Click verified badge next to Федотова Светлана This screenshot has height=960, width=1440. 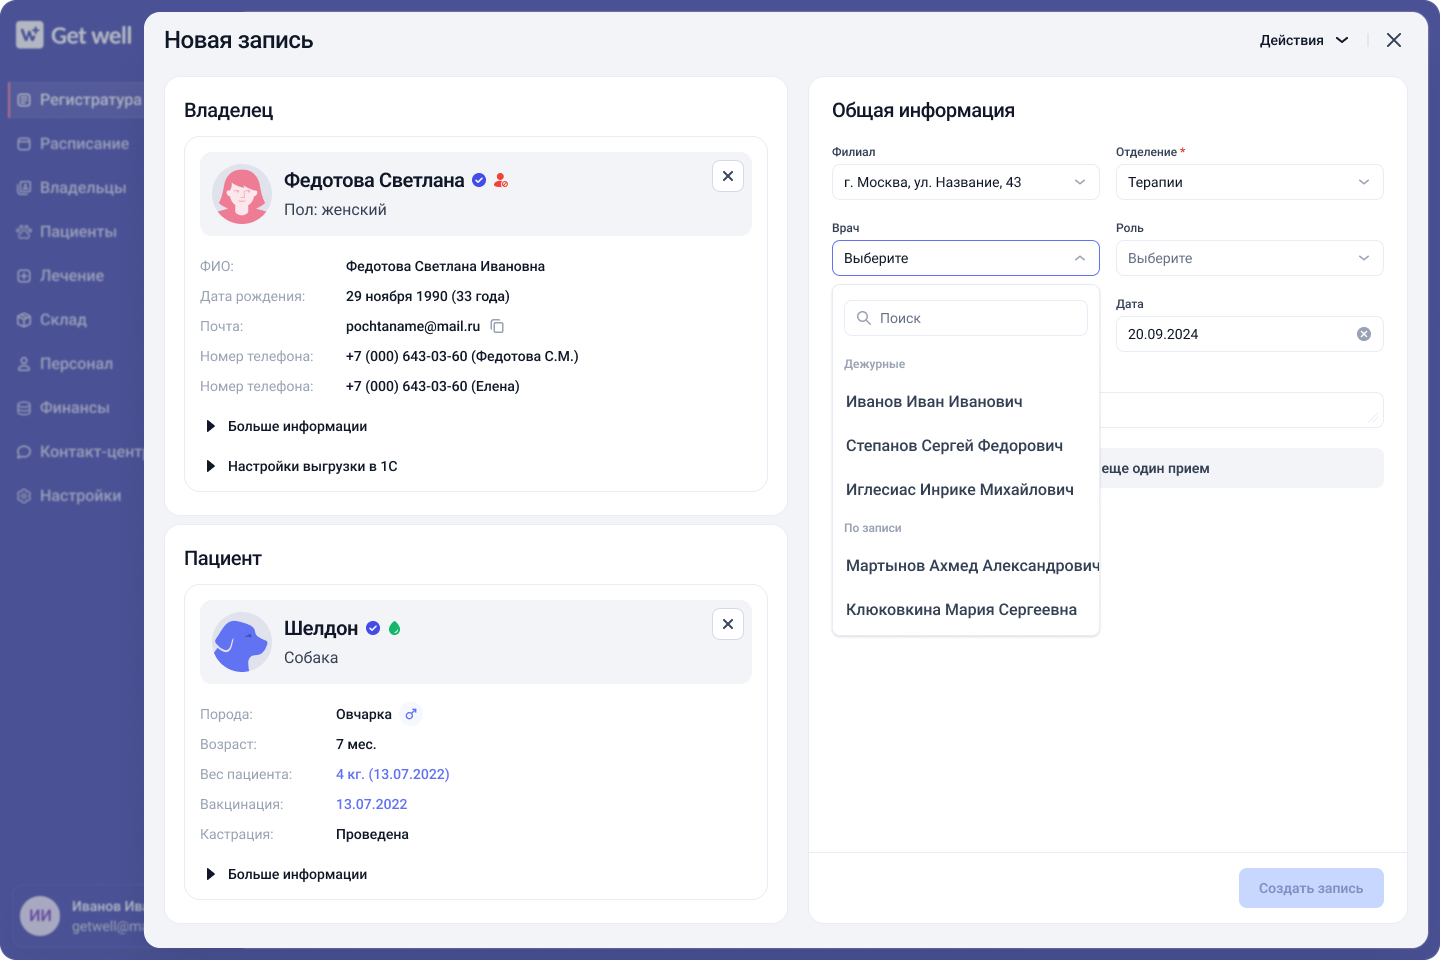pyautogui.click(x=479, y=180)
